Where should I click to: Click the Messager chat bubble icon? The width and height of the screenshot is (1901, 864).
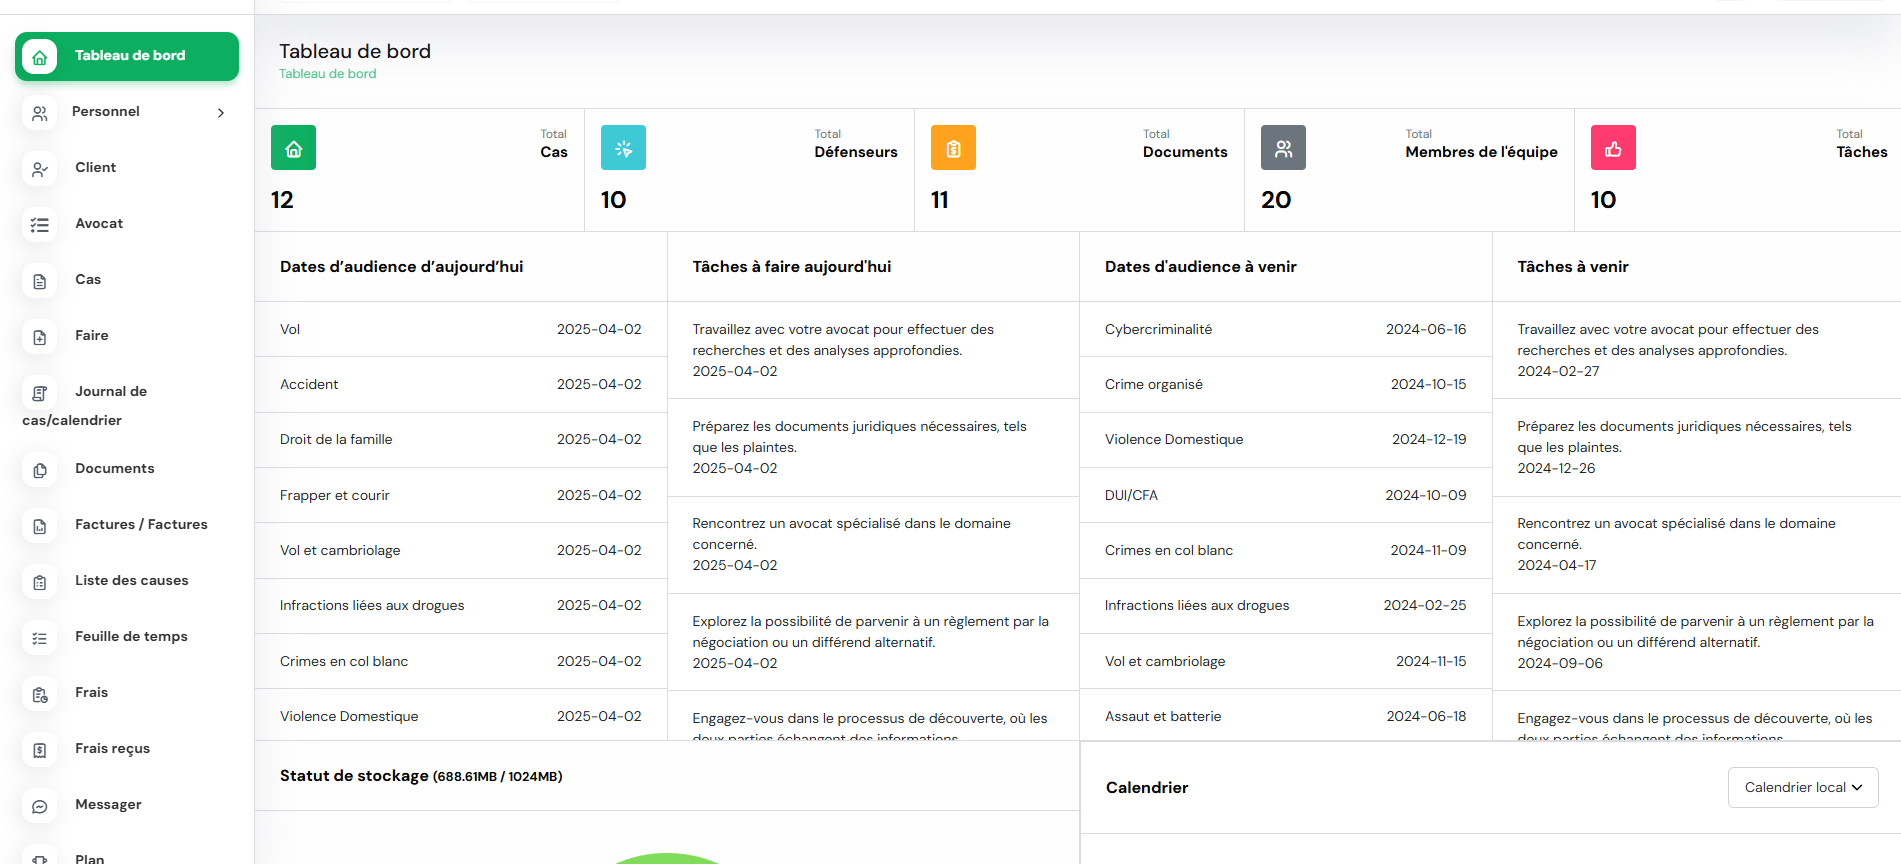[x=40, y=806]
